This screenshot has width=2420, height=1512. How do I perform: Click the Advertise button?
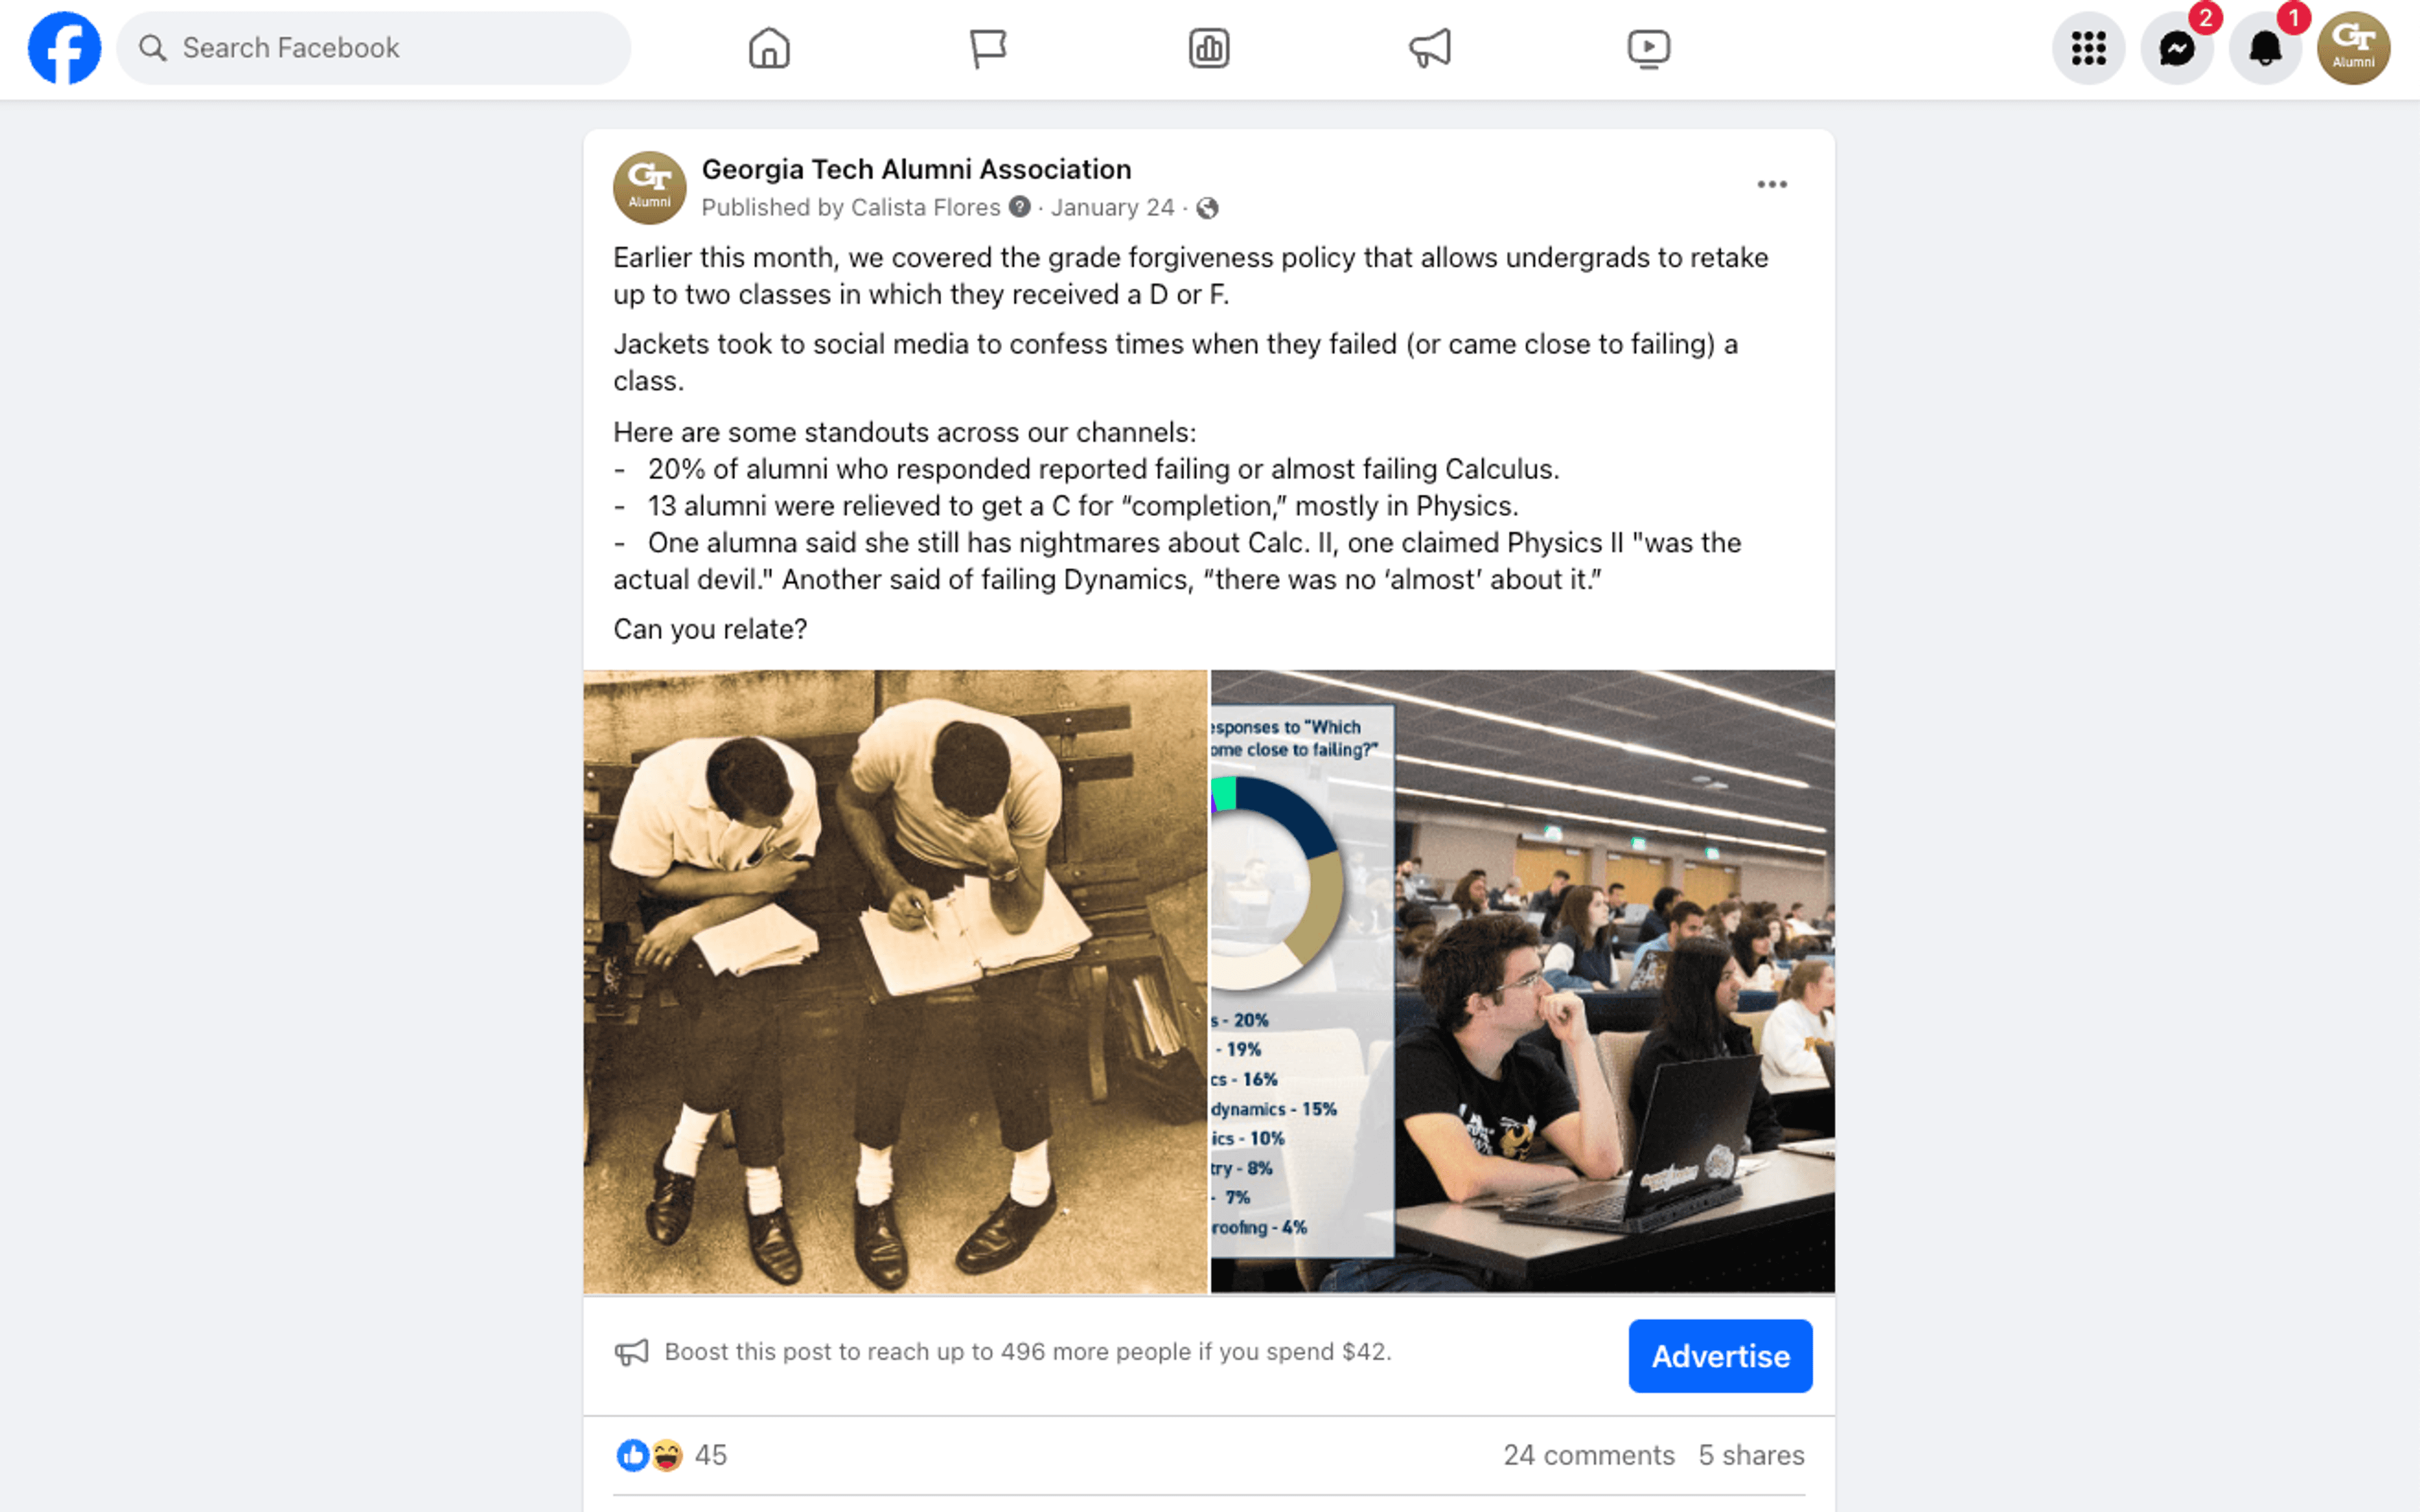click(1720, 1356)
